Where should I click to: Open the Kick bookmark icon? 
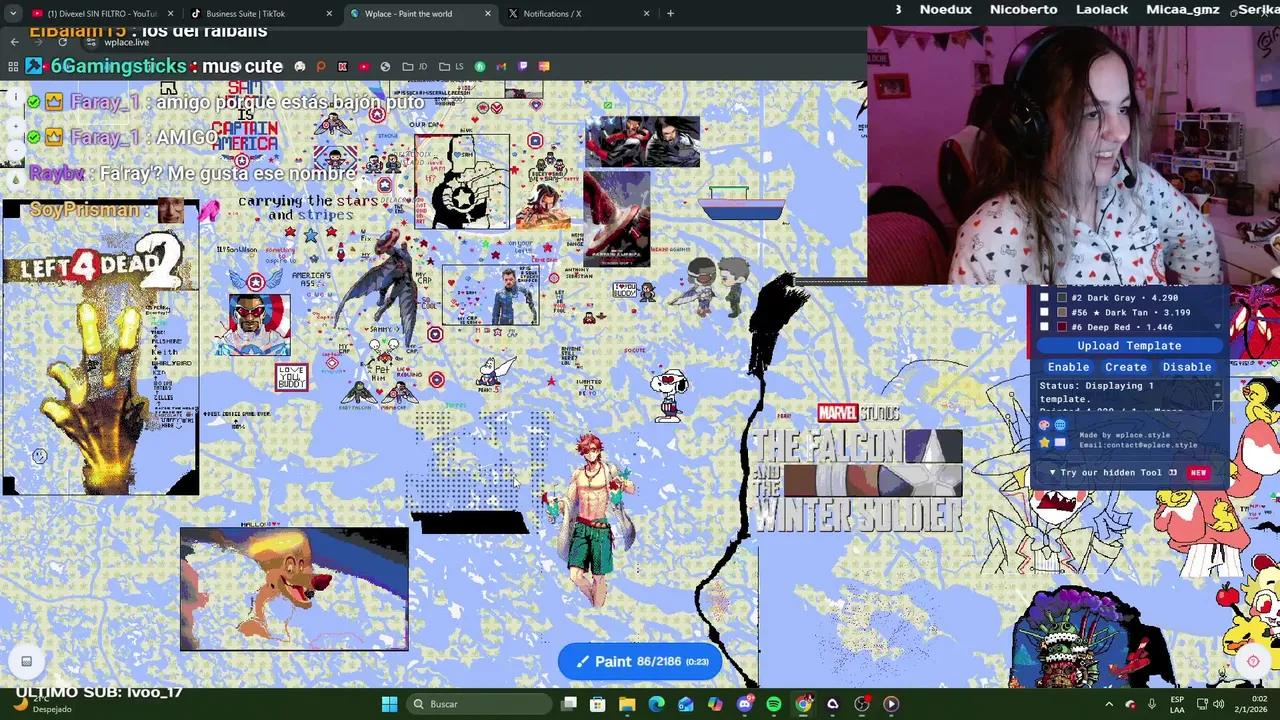click(x=342, y=66)
